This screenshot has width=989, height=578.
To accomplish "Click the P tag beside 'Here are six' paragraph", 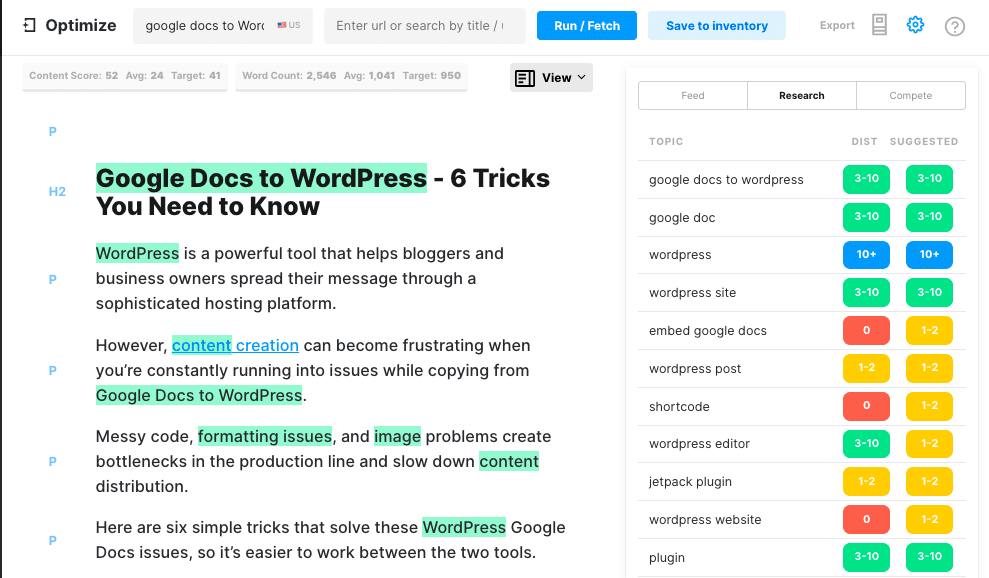I will pos(52,540).
